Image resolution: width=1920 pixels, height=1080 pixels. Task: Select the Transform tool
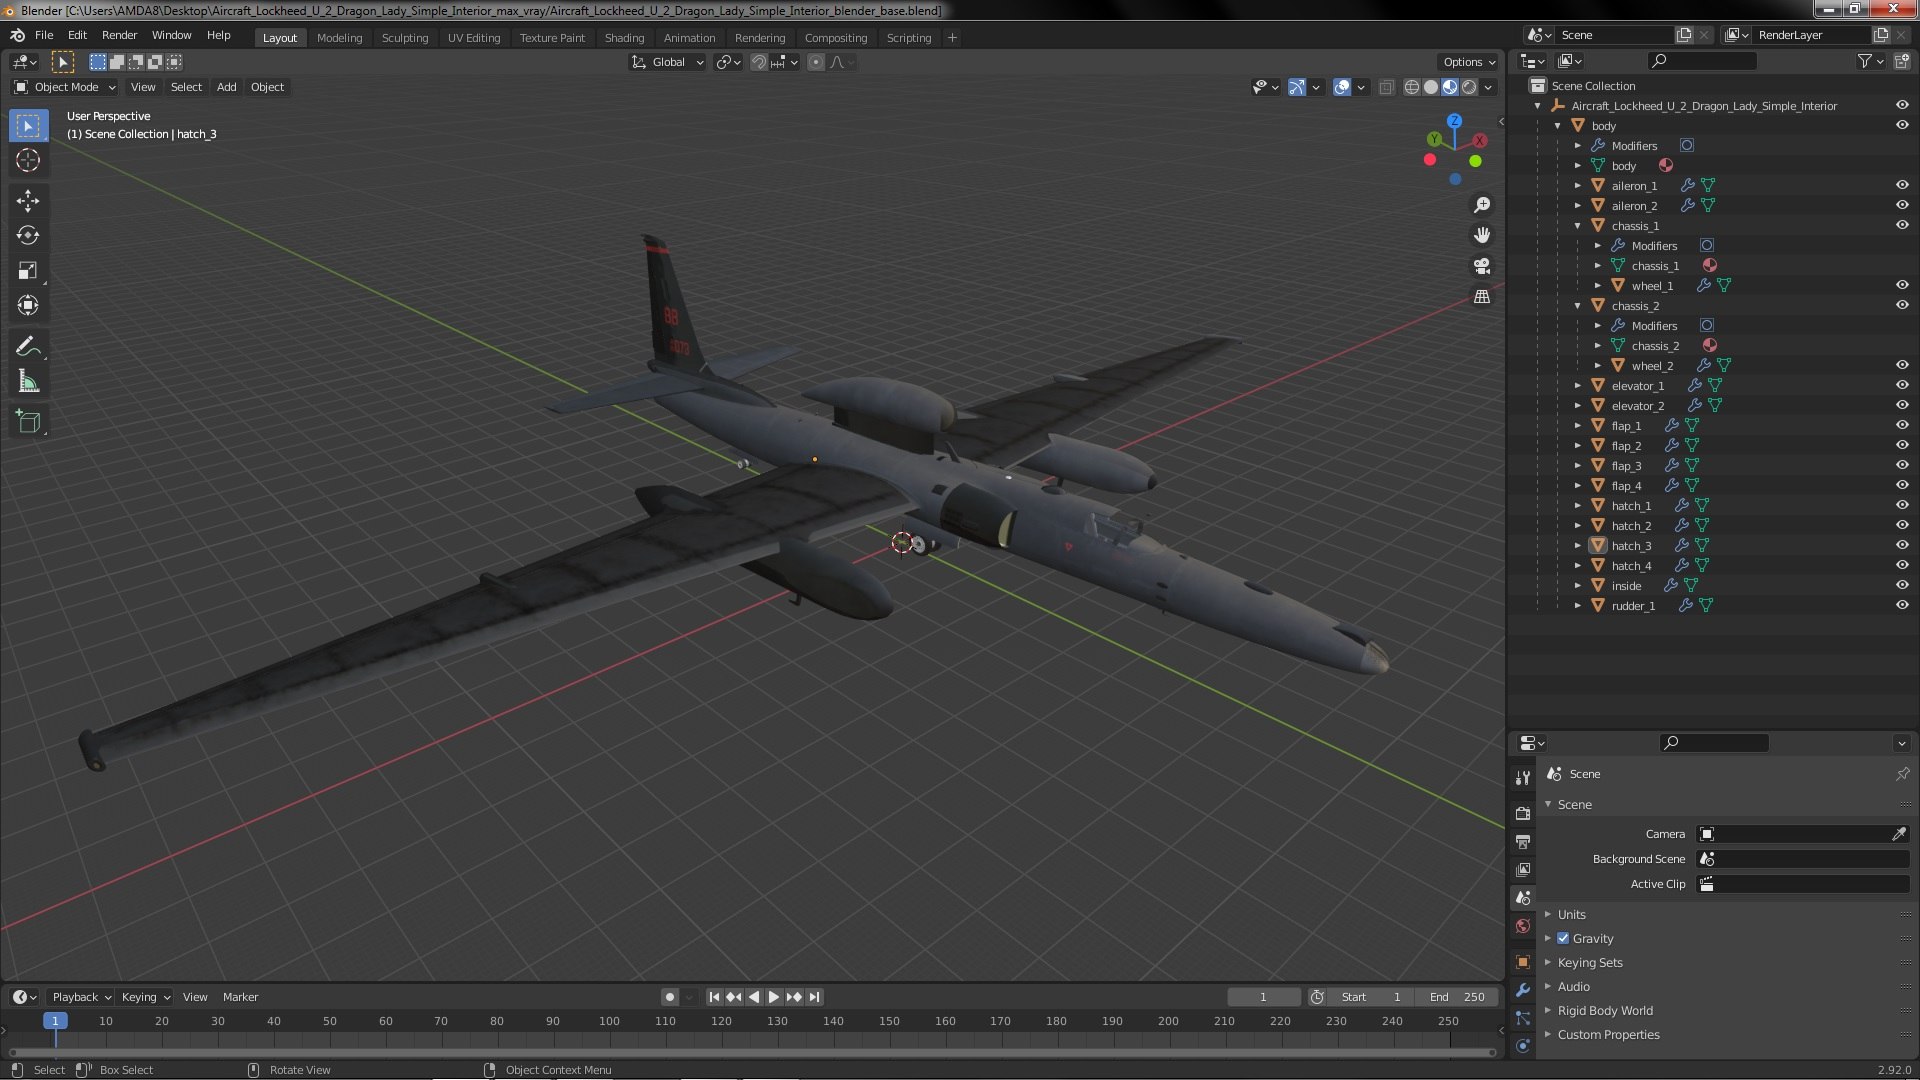click(x=28, y=306)
